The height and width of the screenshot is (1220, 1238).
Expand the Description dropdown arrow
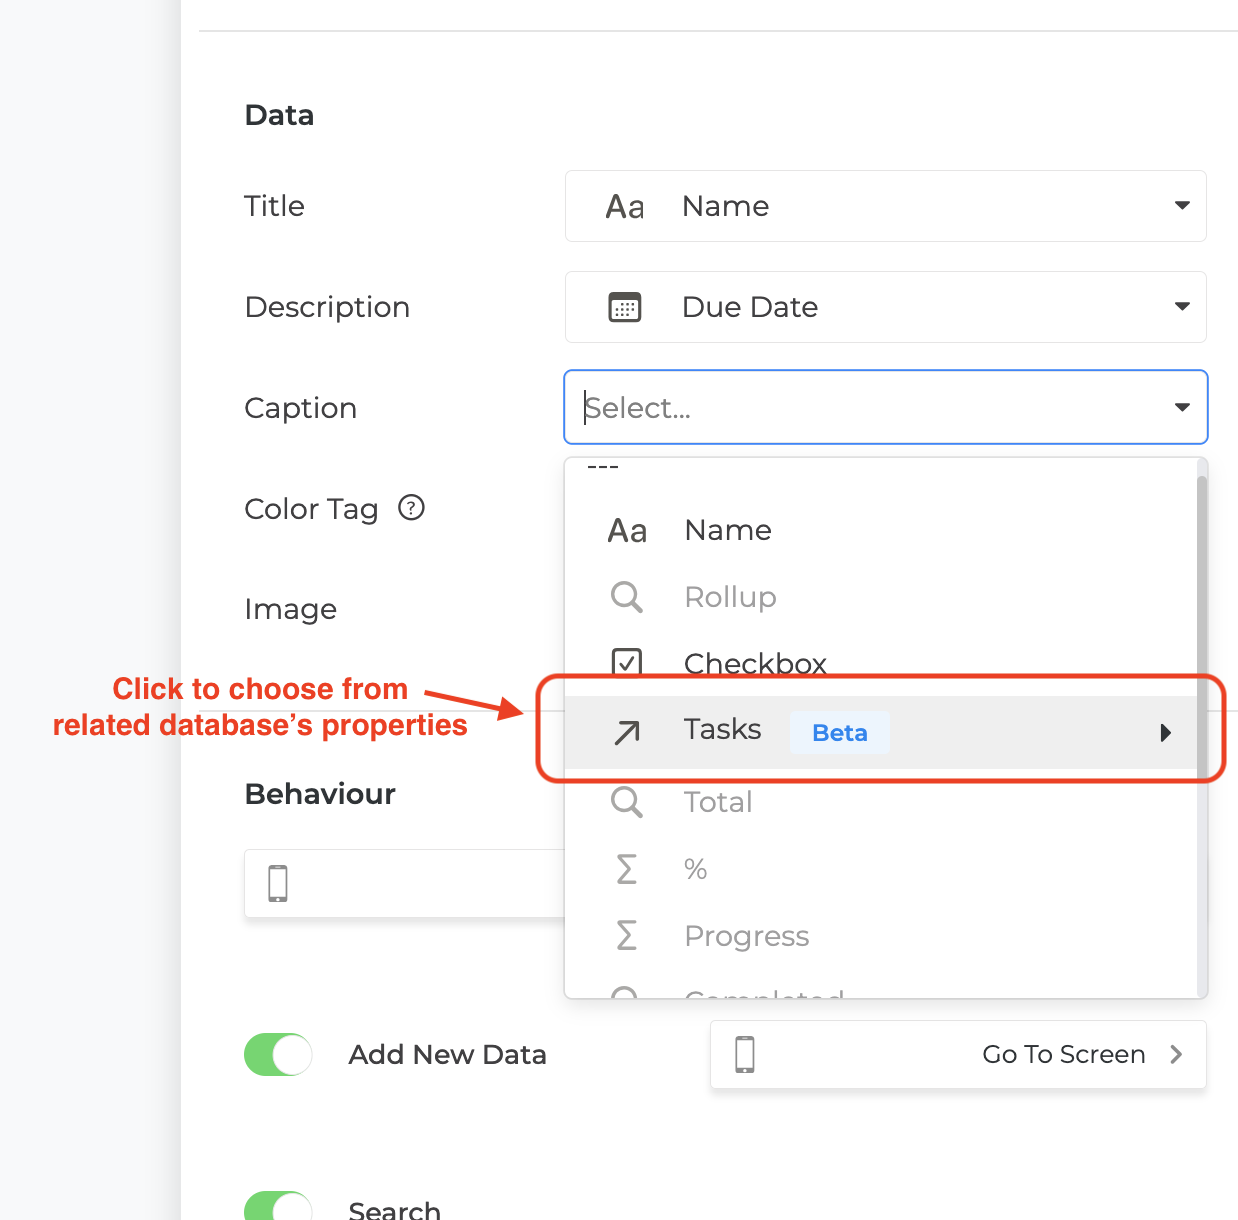pyautogui.click(x=1182, y=307)
